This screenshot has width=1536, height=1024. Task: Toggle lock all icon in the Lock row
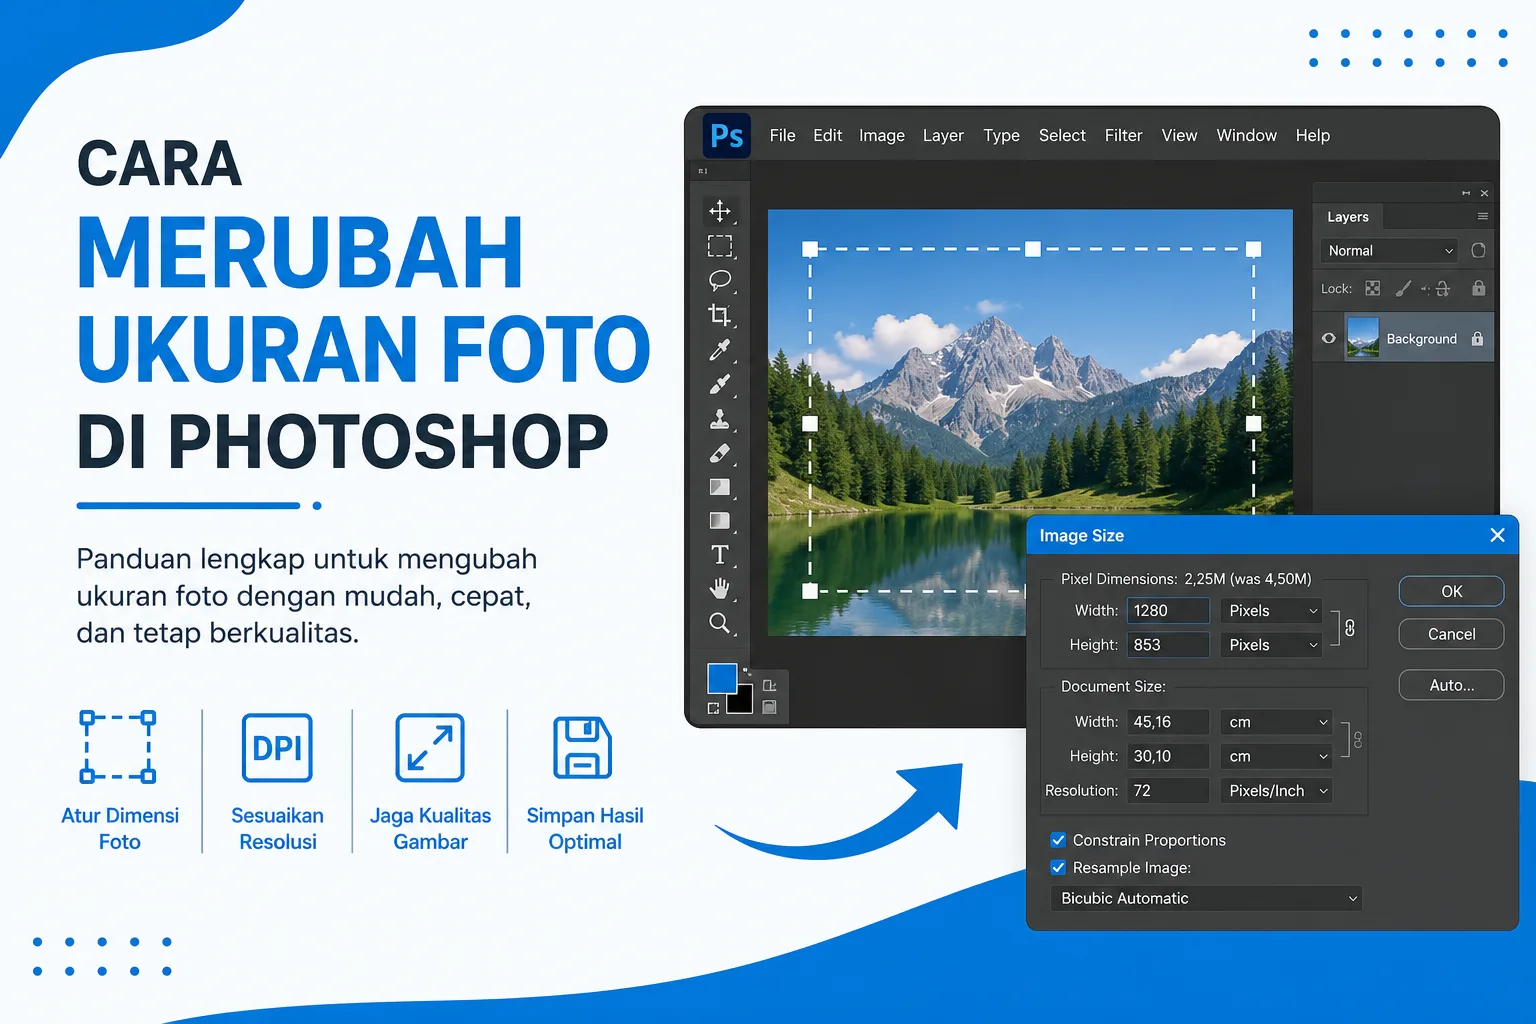coord(1478,288)
